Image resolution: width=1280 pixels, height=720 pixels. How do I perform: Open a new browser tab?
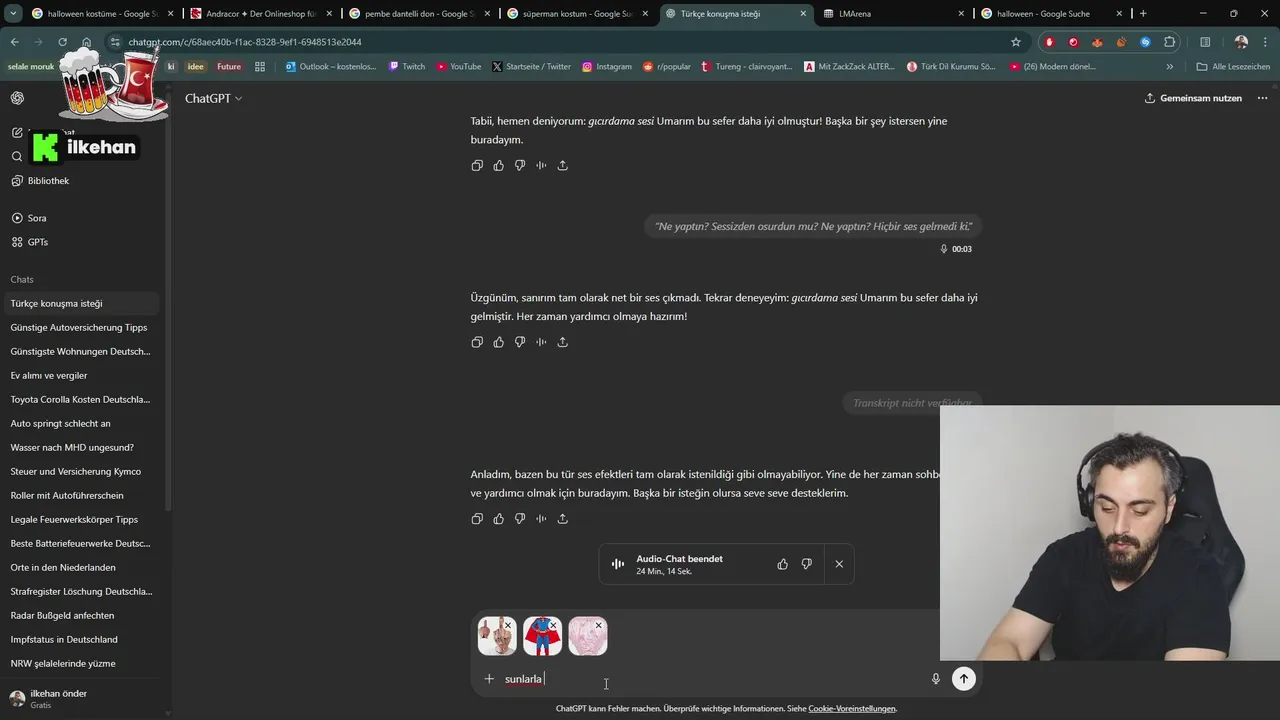pyautogui.click(x=1143, y=14)
